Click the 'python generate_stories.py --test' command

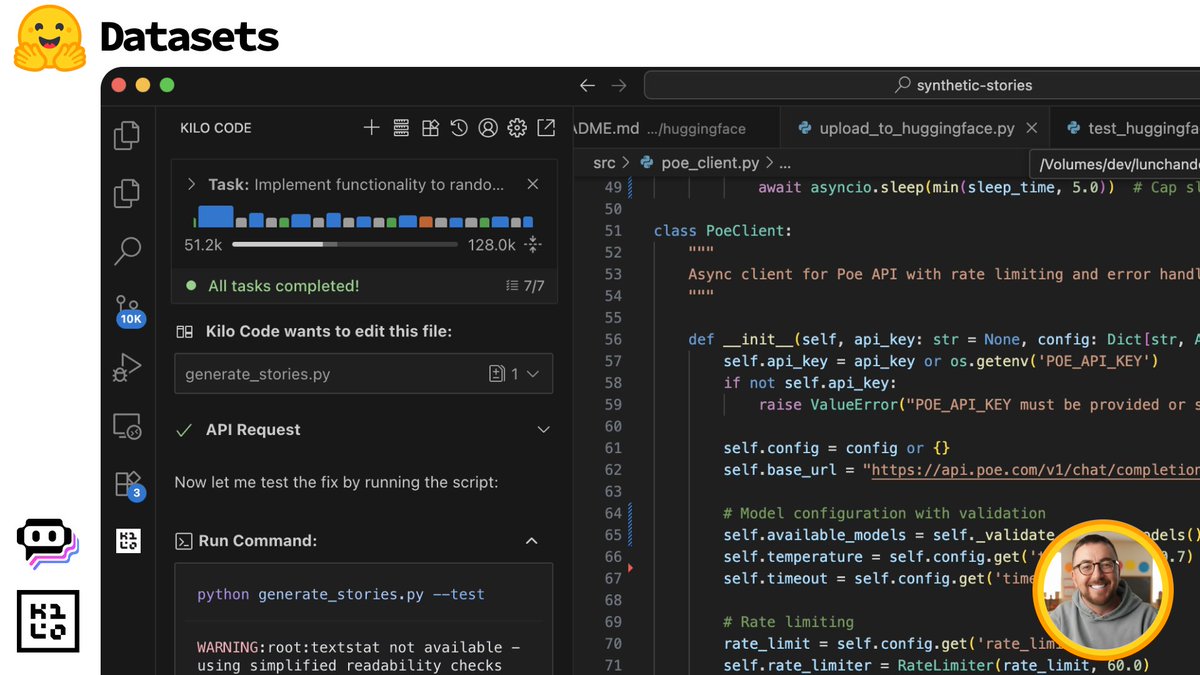(x=340, y=594)
